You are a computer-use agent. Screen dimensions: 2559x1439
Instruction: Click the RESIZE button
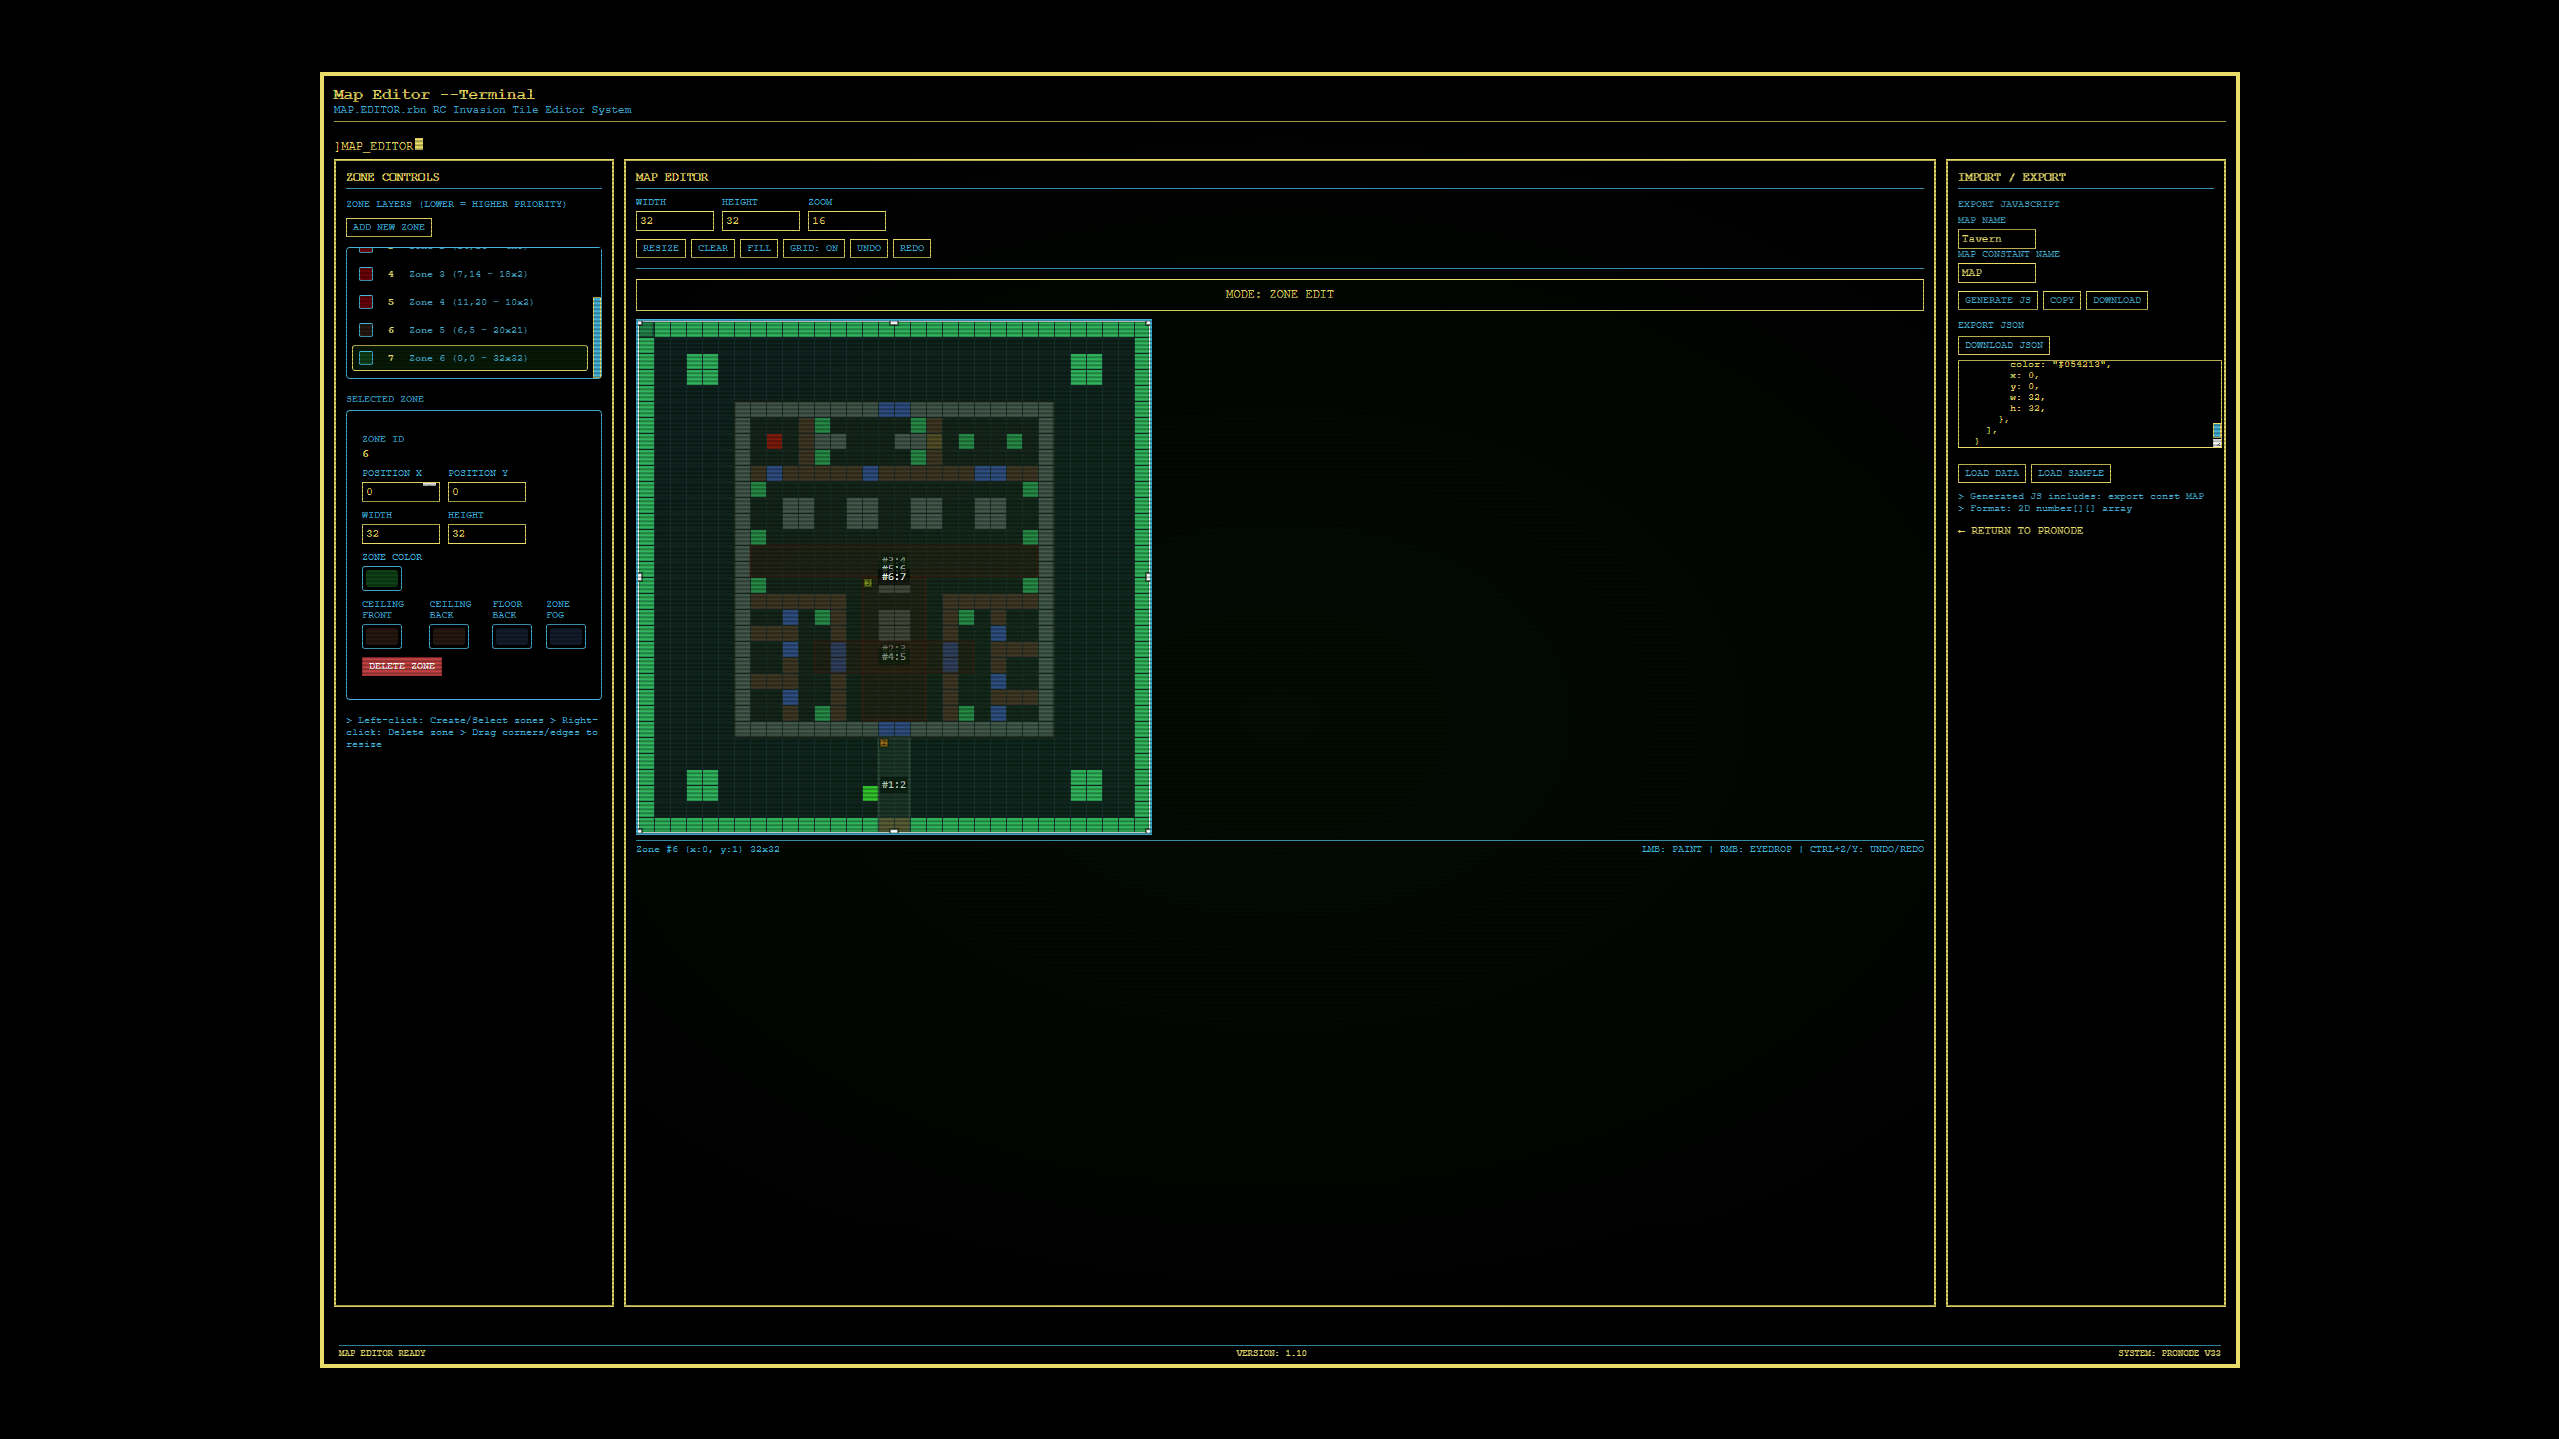pos(661,248)
